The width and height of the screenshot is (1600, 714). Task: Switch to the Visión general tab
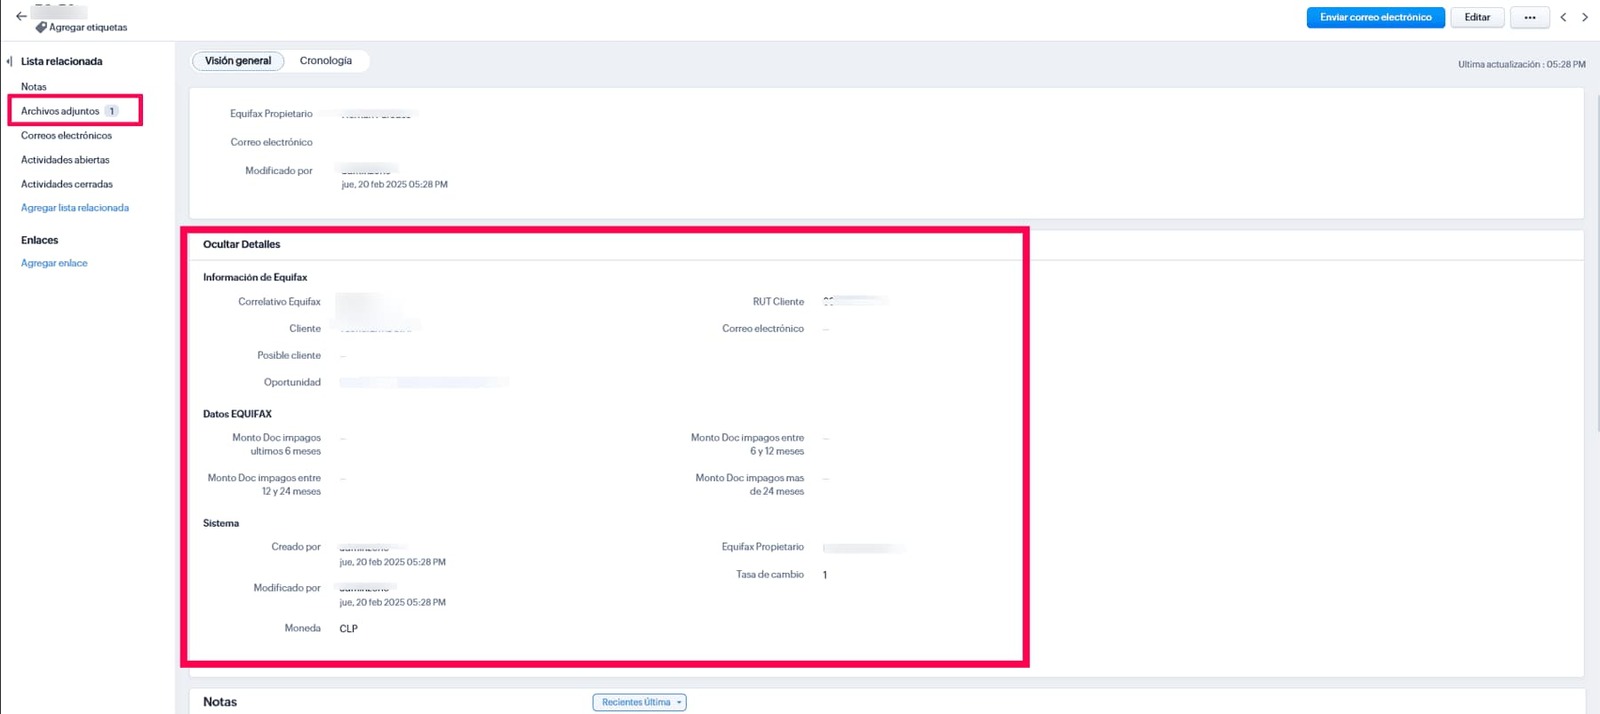point(238,61)
